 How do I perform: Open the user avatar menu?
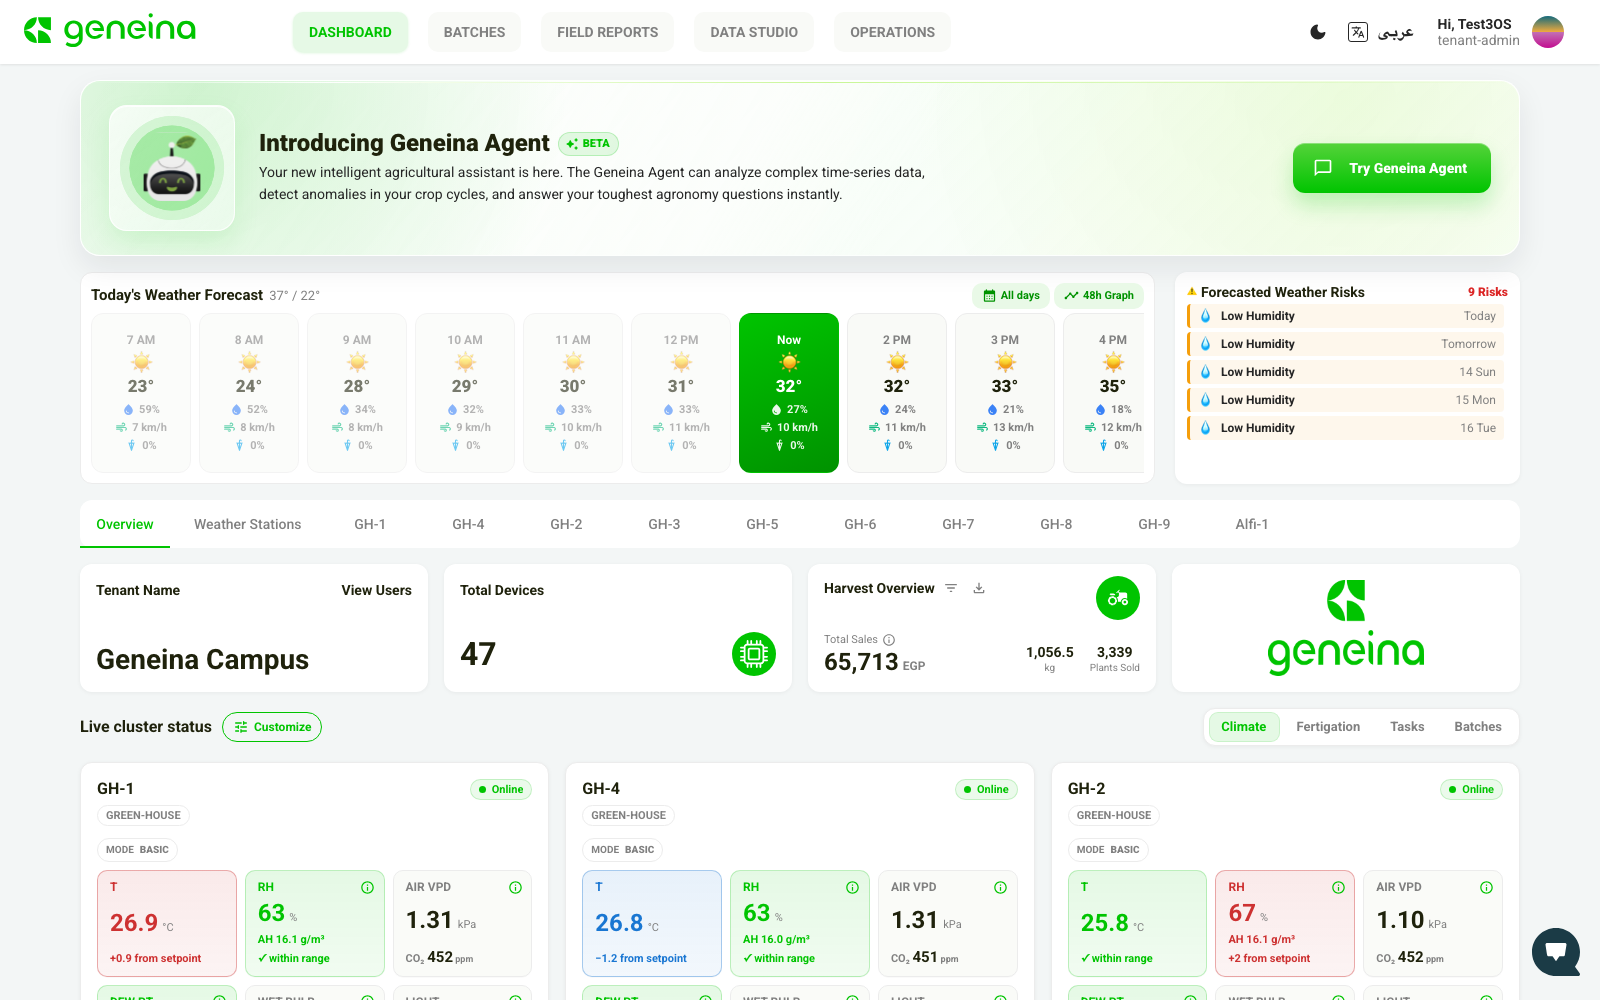click(x=1548, y=32)
